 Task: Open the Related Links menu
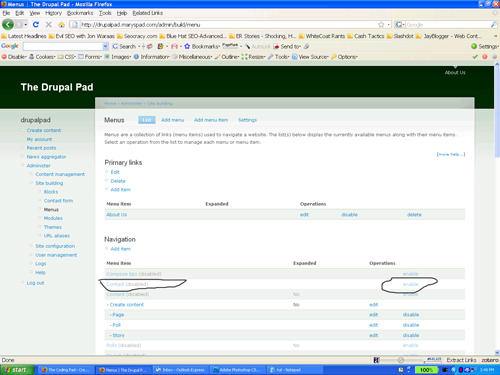(x=148, y=13)
